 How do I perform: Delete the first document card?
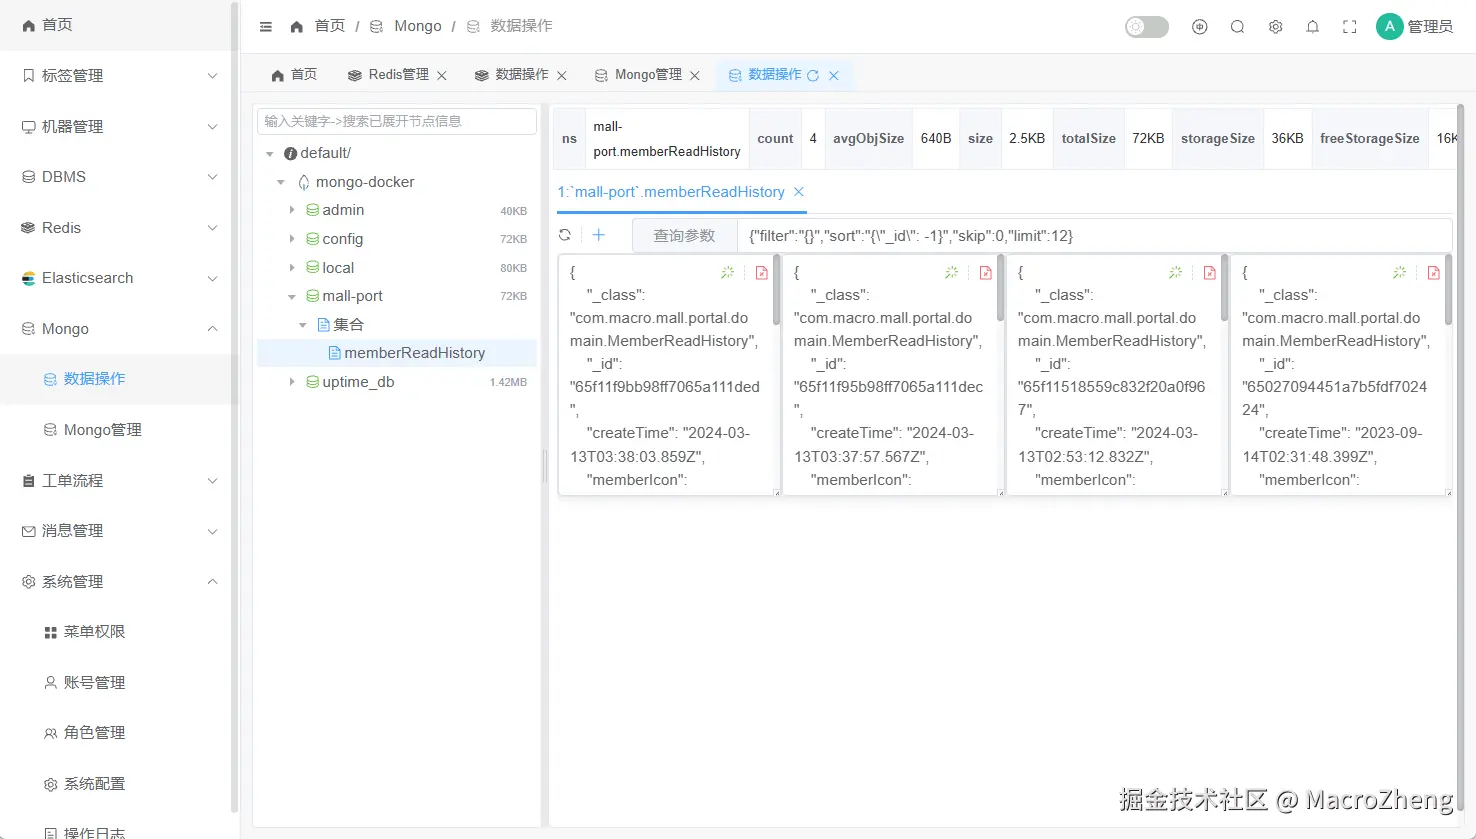(761, 272)
